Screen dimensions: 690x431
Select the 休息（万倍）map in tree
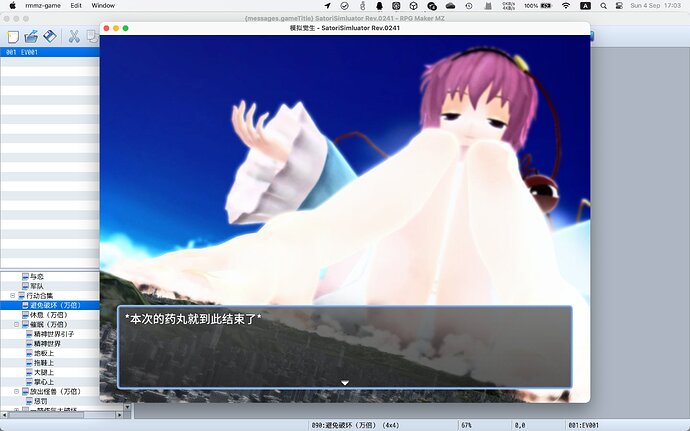point(50,315)
